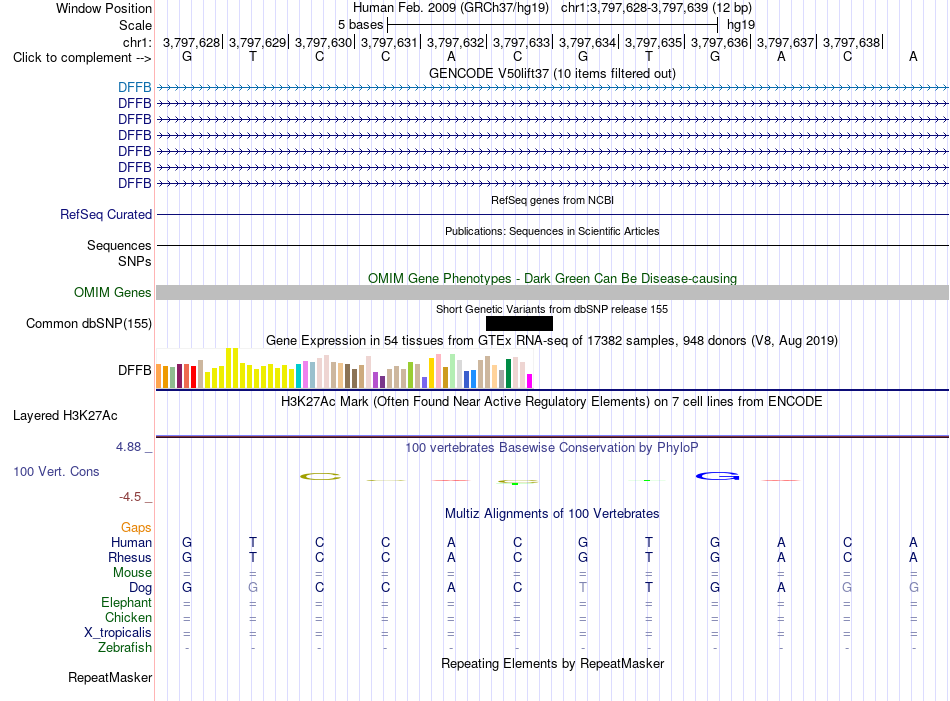Click the SNPs track label
The height and width of the screenshot is (701, 950).
135,261
